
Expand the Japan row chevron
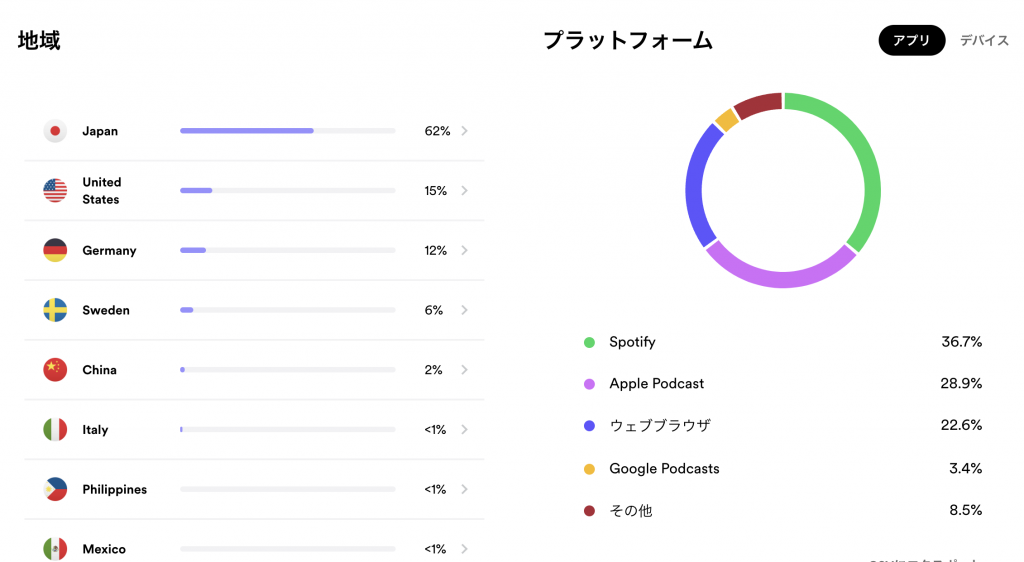tap(465, 131)
